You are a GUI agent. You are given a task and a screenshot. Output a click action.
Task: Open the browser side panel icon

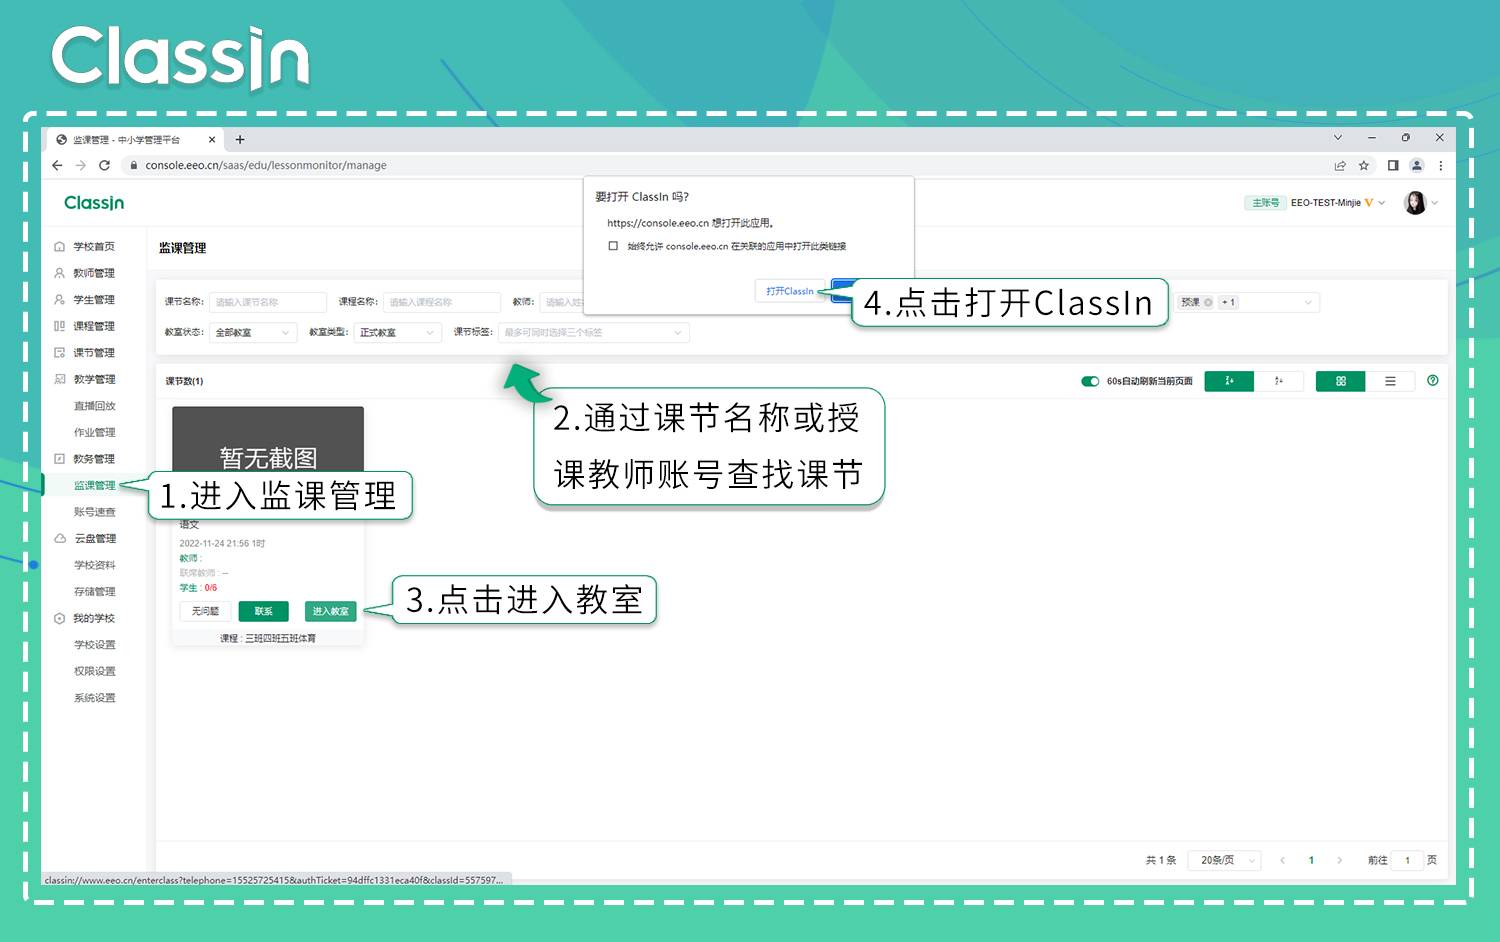(1393, 165)
